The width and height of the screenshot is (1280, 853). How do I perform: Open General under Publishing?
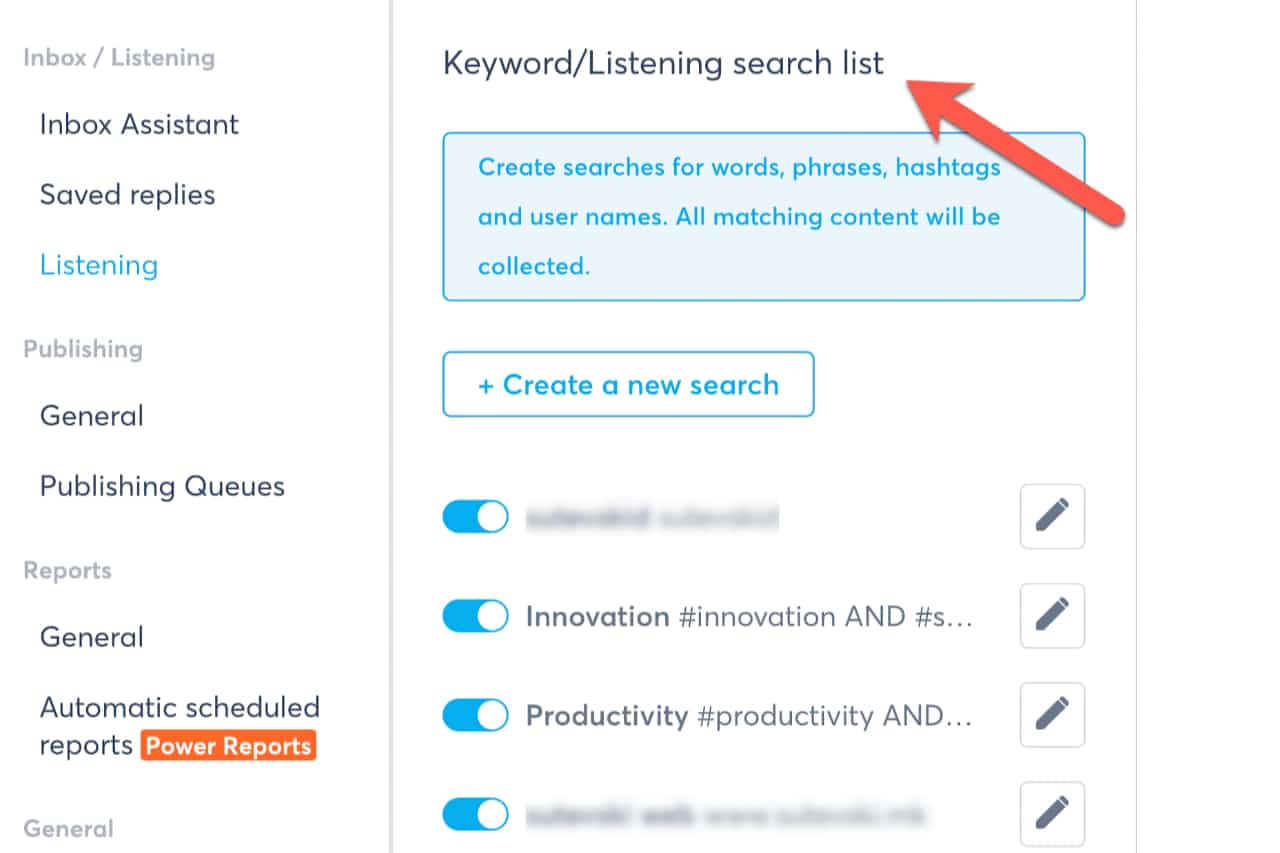(x=92, y=416)
